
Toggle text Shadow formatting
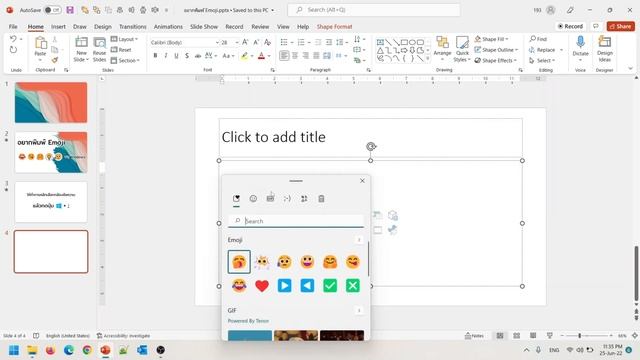pyautogui.click(x=187, y=56)
